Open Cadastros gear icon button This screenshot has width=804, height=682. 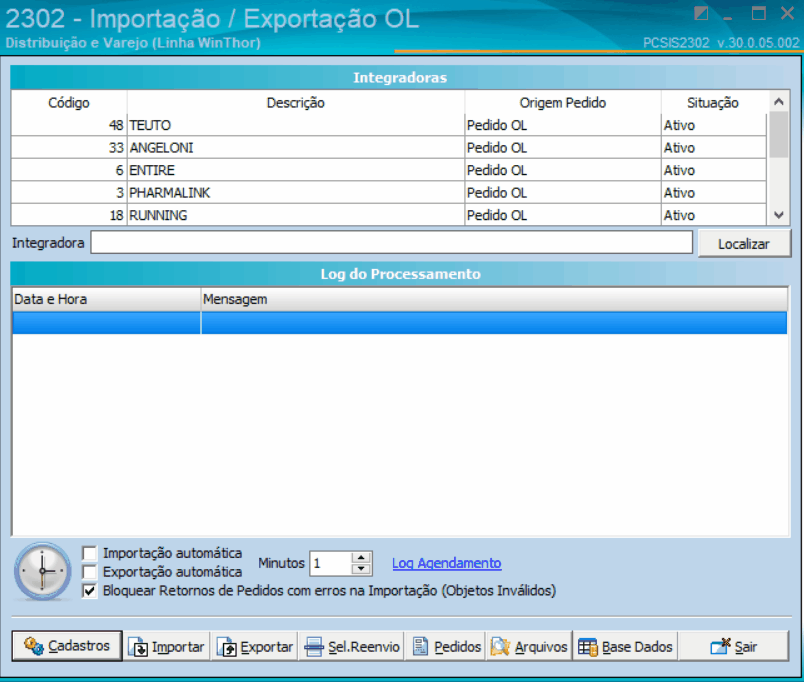[34, 646]
